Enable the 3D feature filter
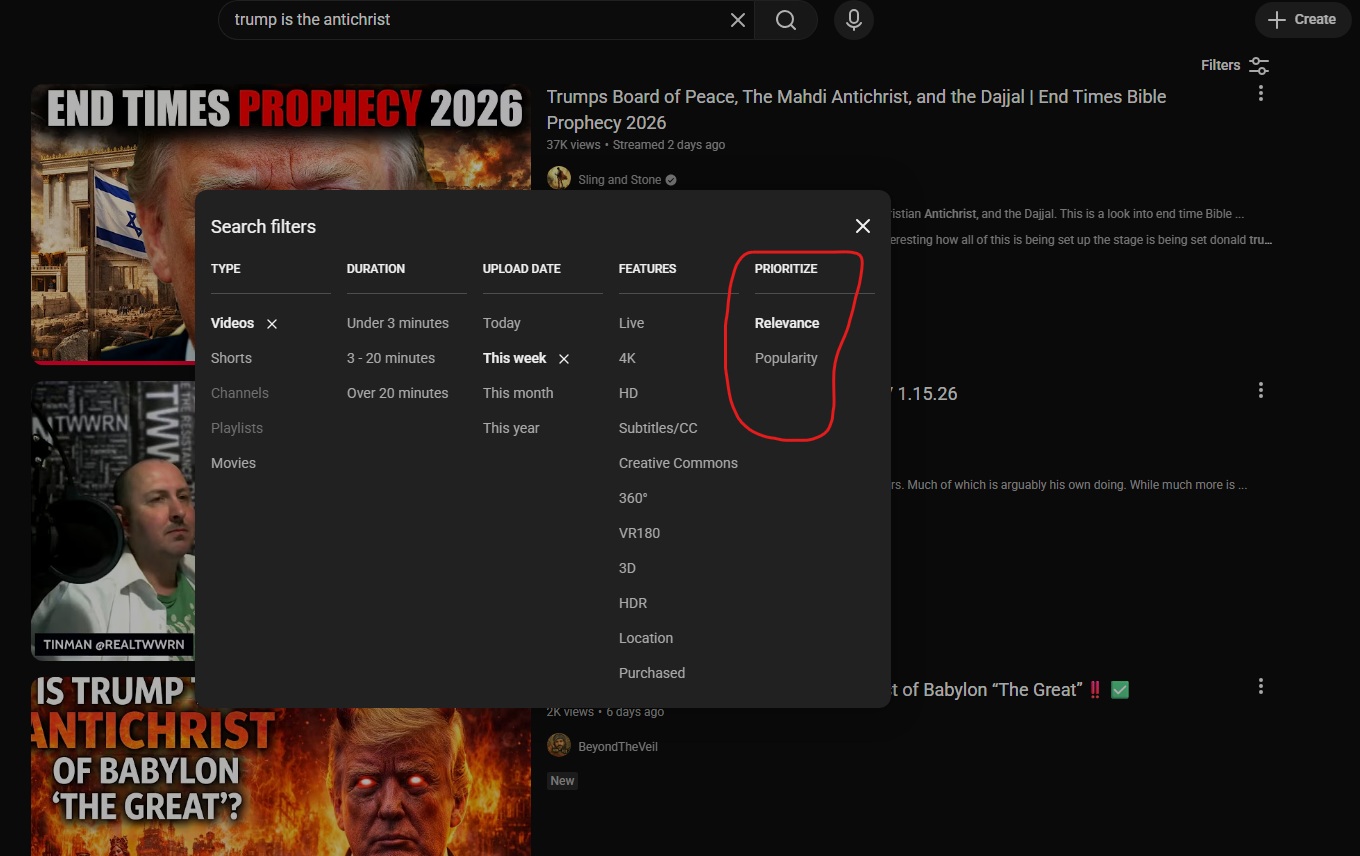The height and width of the screenshot is (856, 1360). click(627, 568)
